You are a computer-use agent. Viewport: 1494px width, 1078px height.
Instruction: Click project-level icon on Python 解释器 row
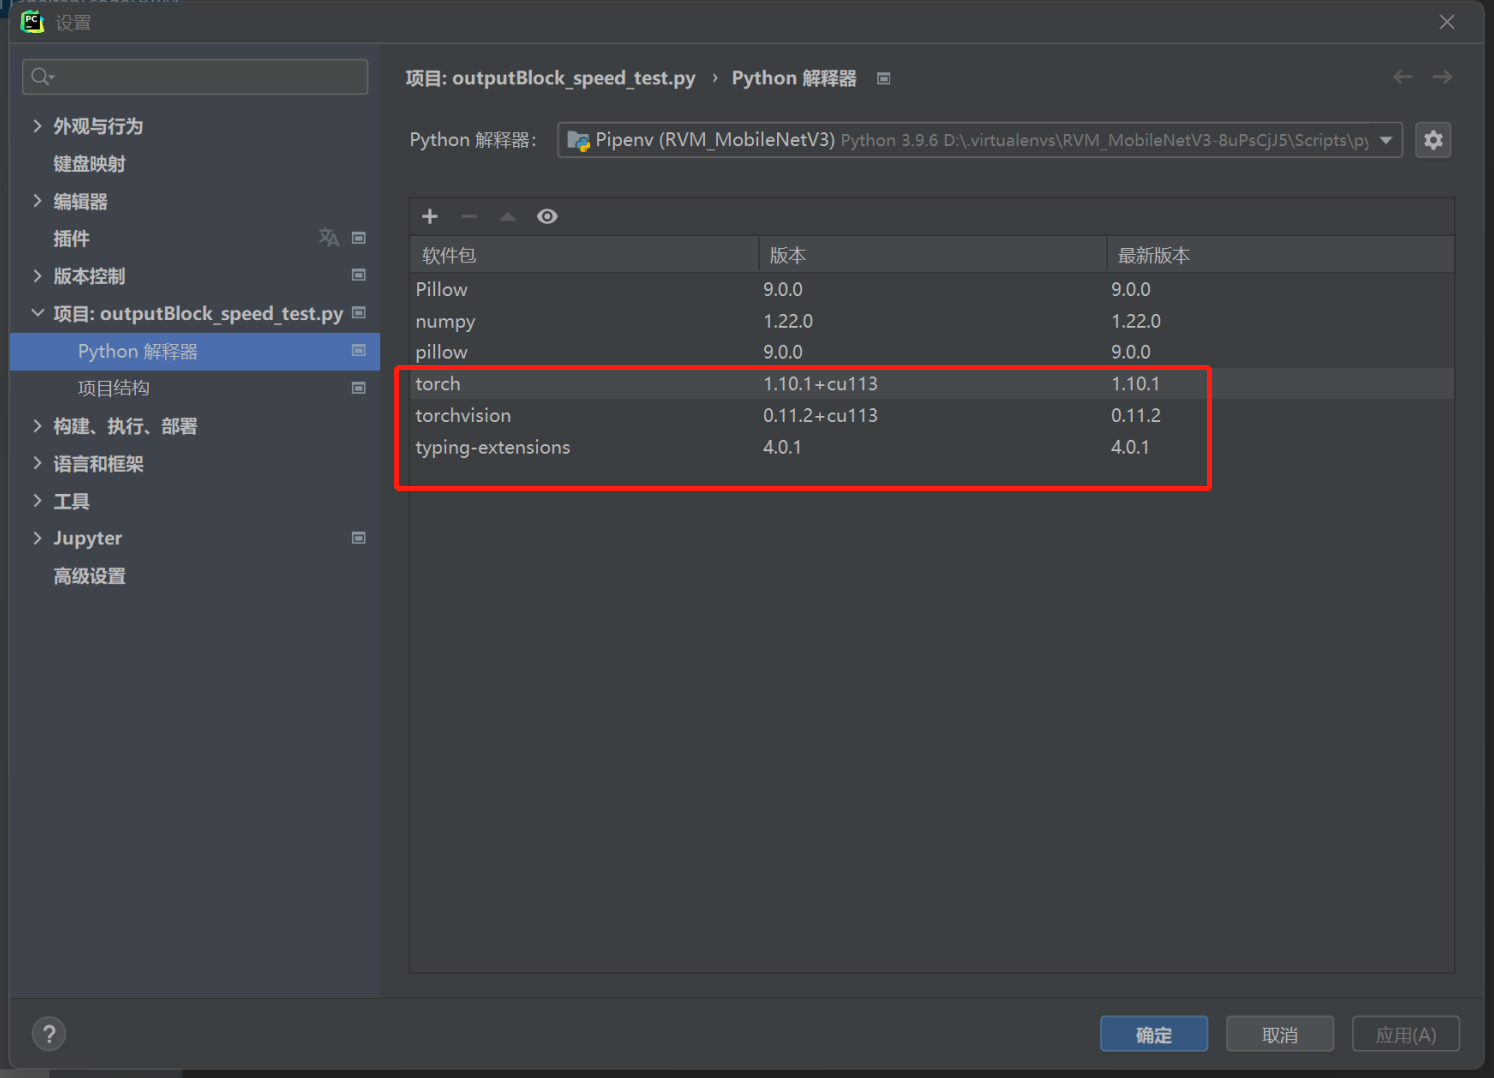click(x=359, y=351)
